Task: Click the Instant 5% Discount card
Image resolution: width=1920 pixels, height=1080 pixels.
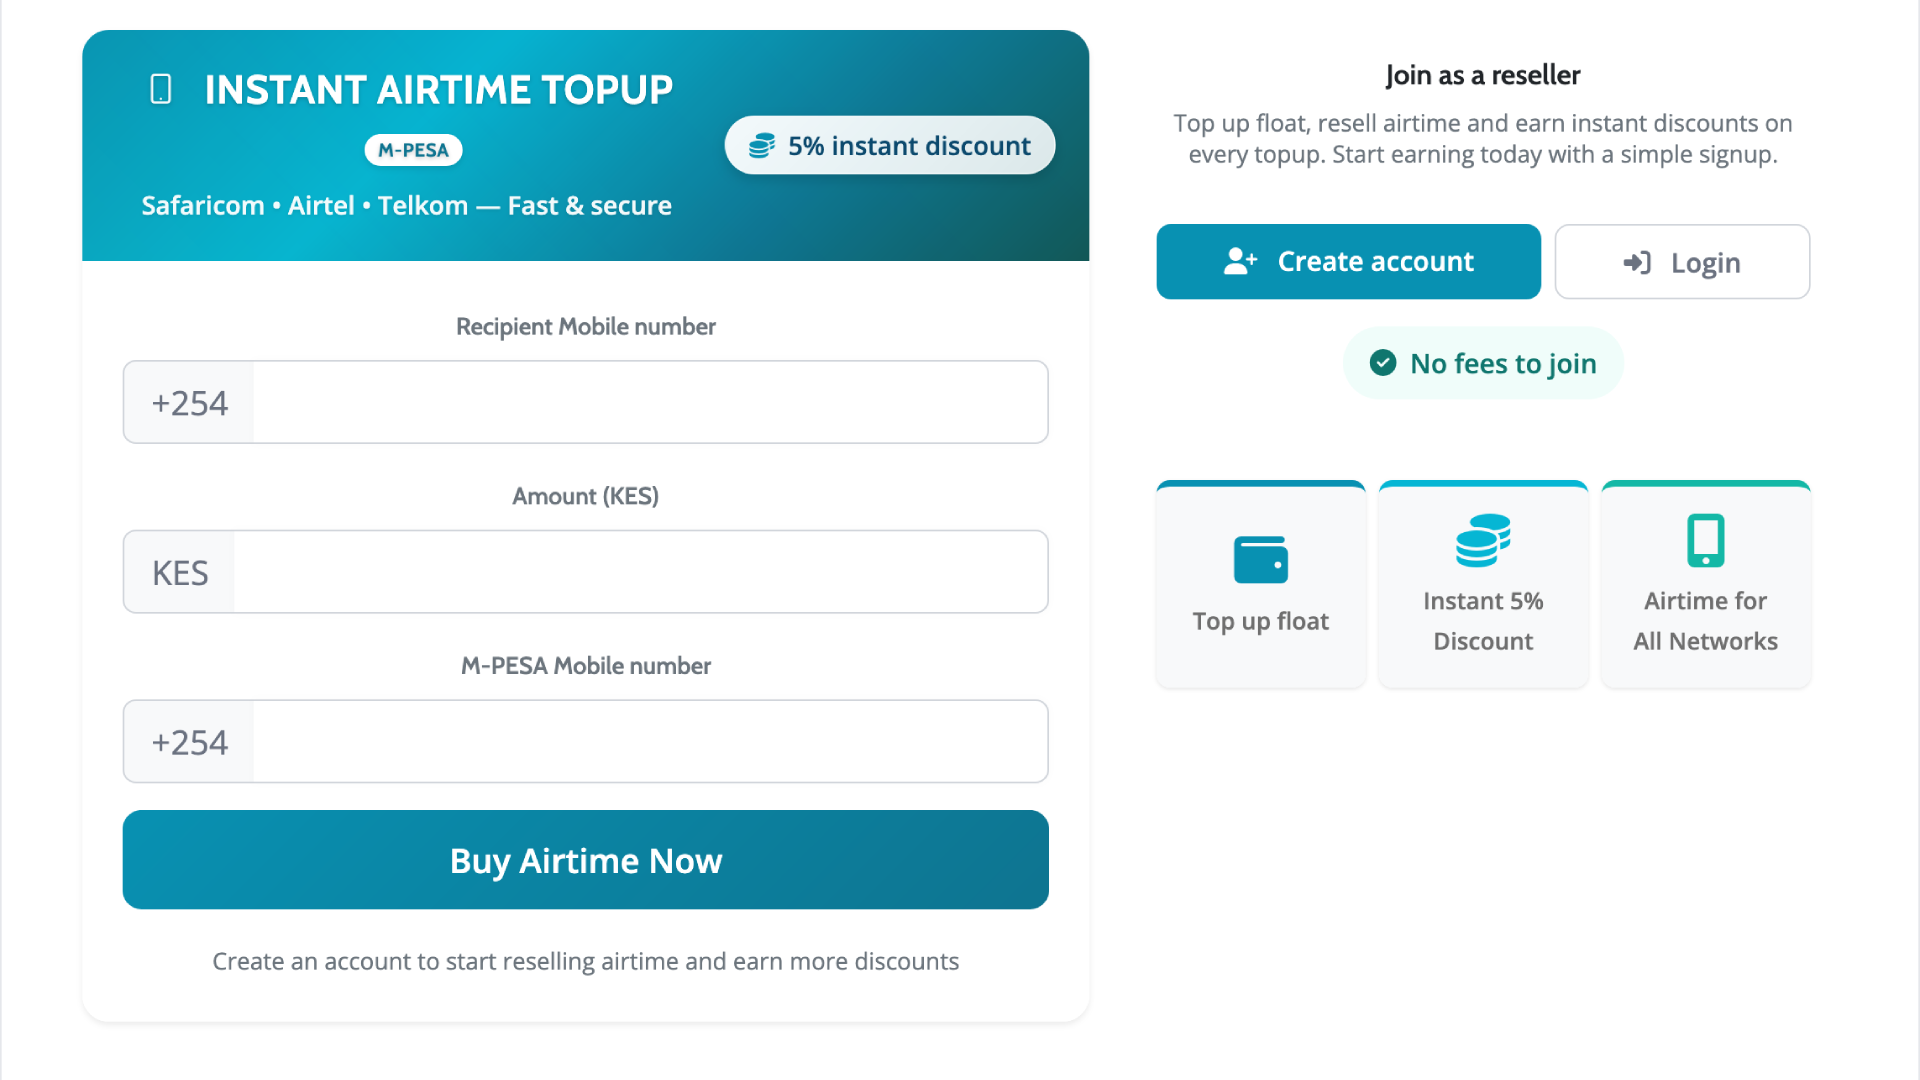Action: [1482, 584]
